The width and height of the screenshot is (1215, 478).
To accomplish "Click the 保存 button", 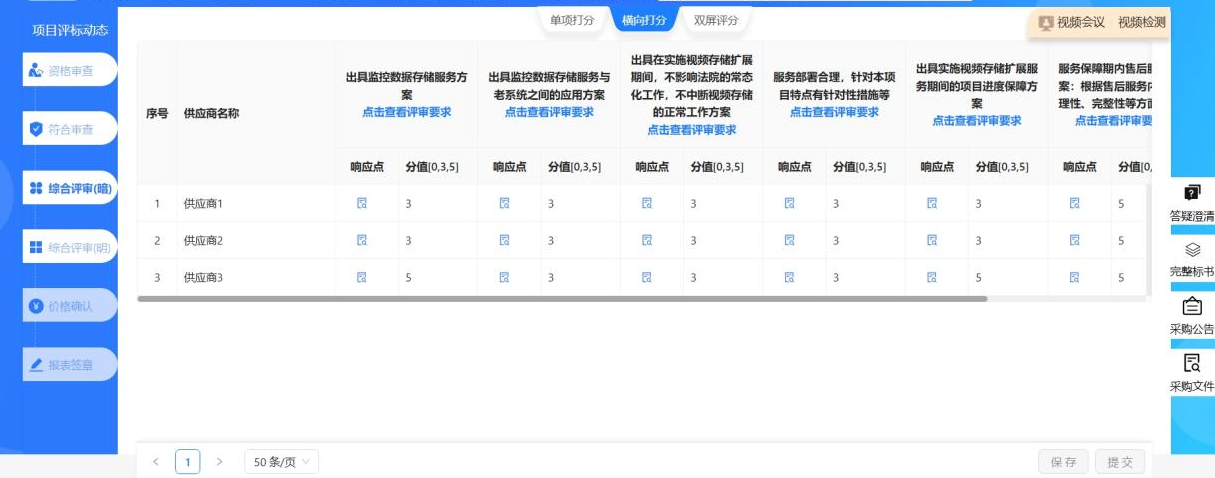I will [x=1063, y=462].
